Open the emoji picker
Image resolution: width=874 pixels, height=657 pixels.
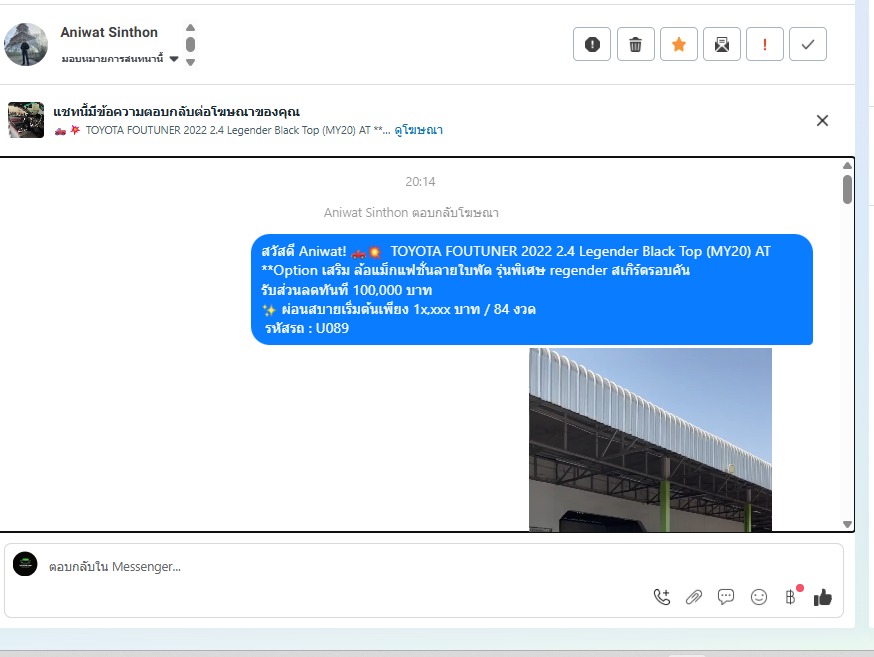point(759,597)
